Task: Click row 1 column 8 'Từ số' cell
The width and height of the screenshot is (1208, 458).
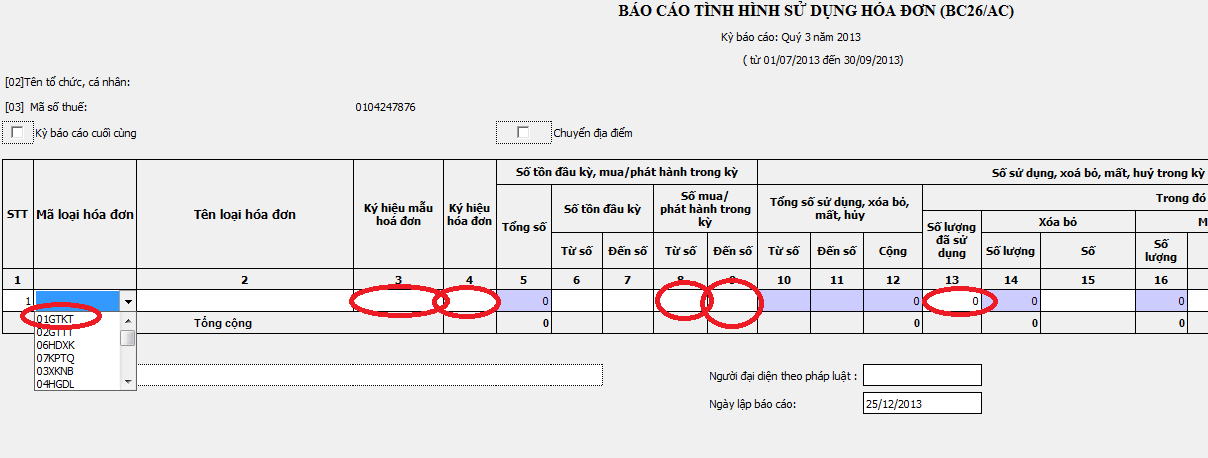Action: click(680, 300)
